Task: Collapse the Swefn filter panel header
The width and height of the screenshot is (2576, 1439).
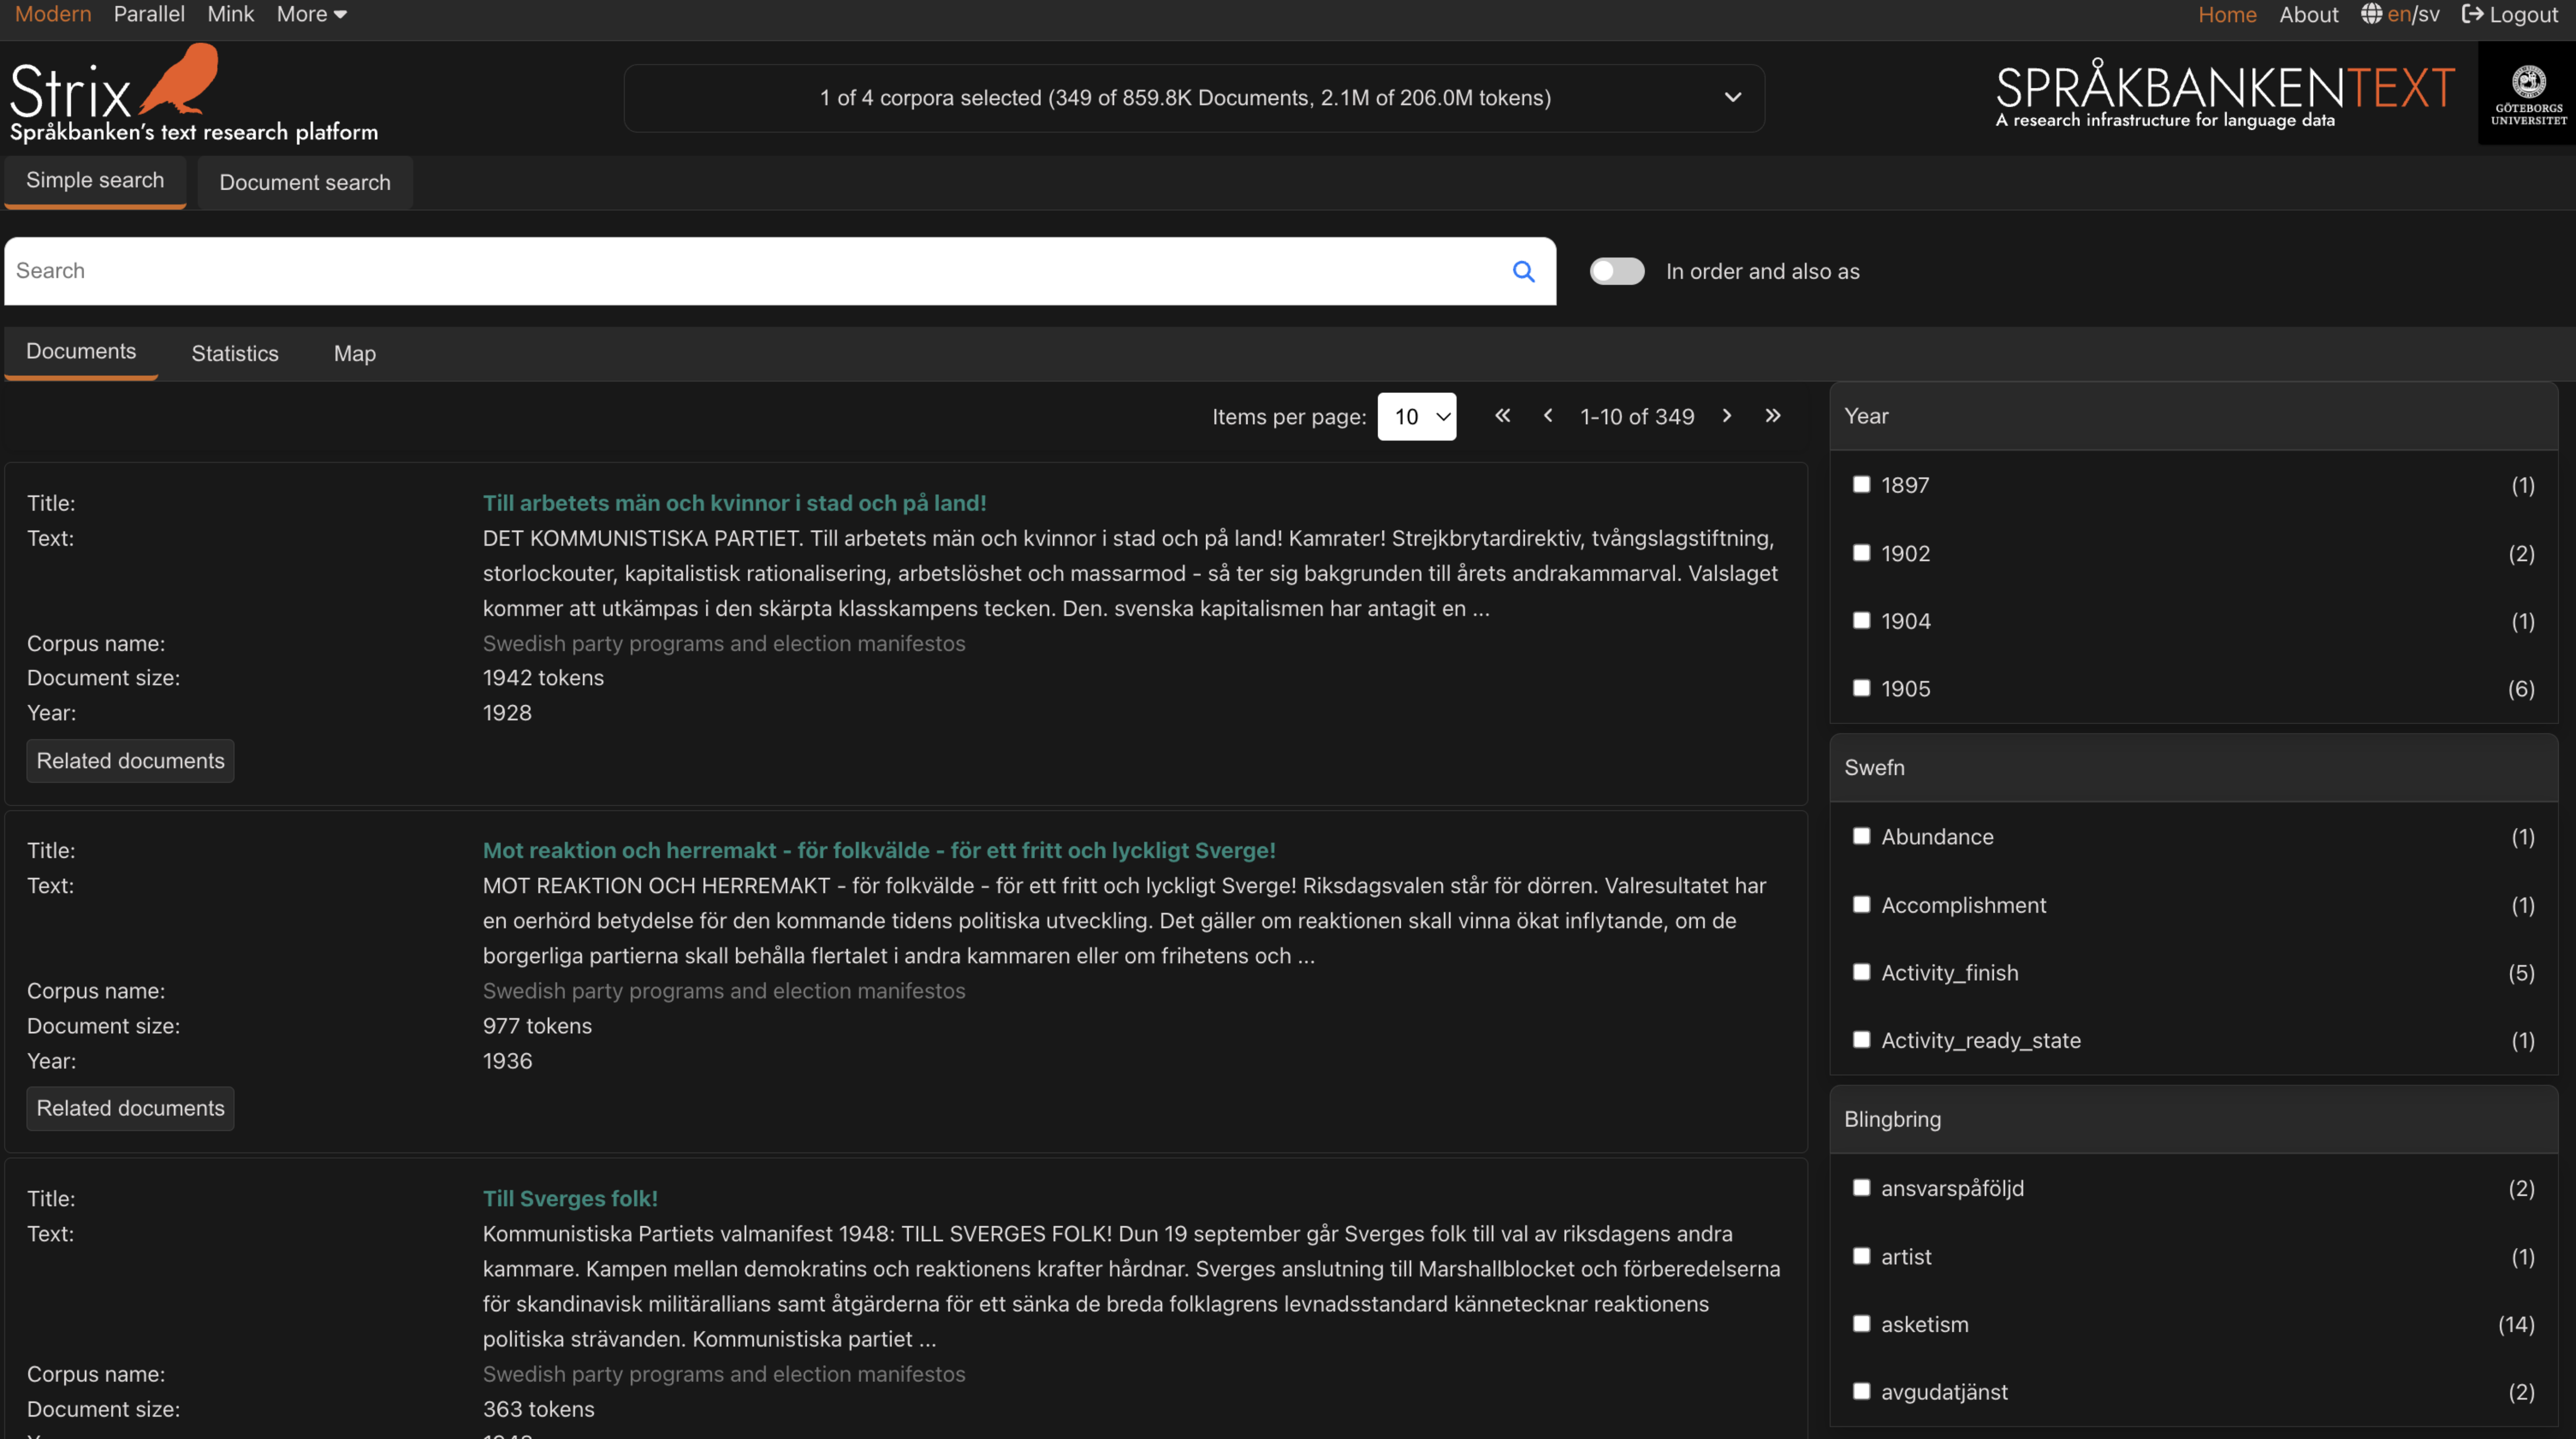Action: point(2193,767)
